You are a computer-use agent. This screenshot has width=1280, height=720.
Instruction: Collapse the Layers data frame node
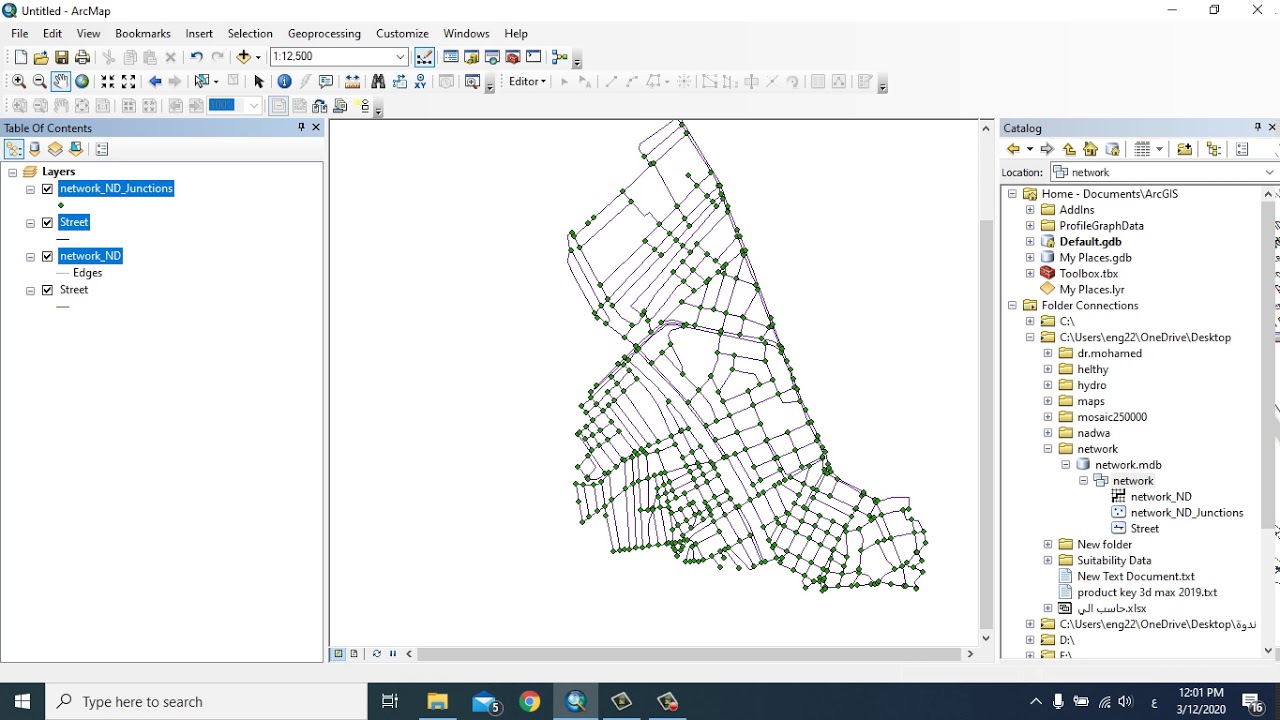click(x=12, y=172)
